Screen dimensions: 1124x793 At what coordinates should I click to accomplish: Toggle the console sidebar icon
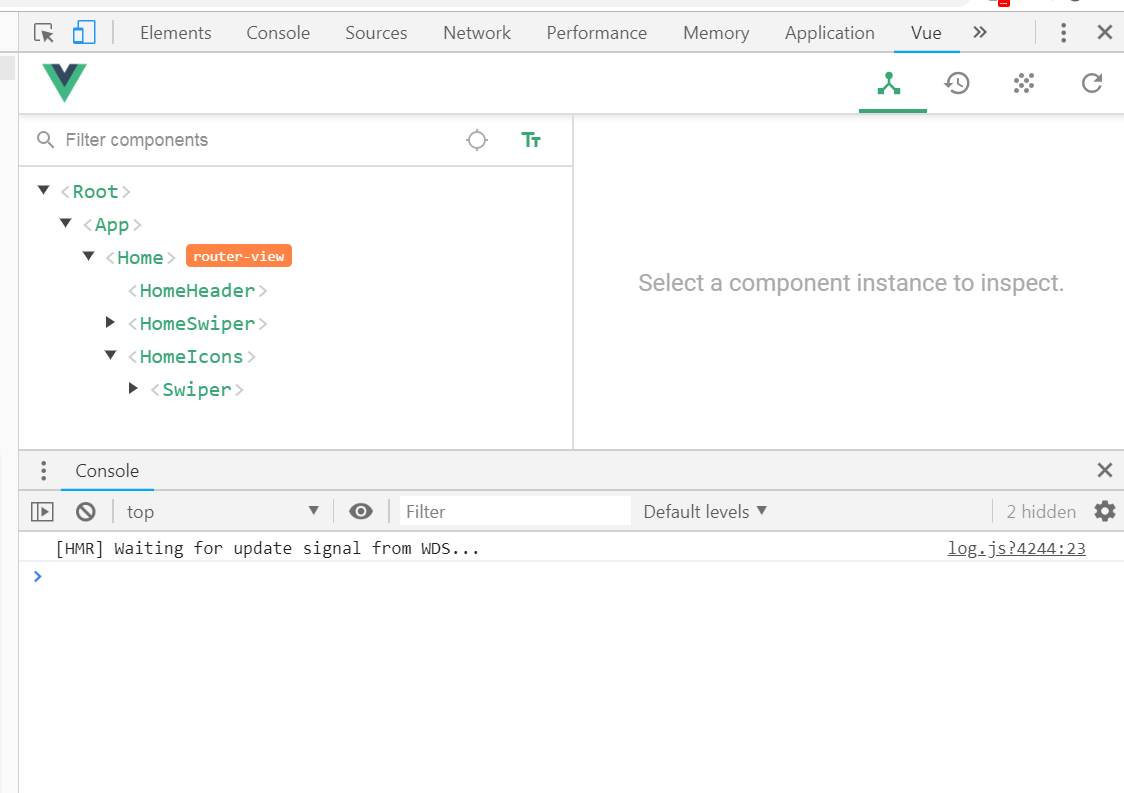pos(42,511)
